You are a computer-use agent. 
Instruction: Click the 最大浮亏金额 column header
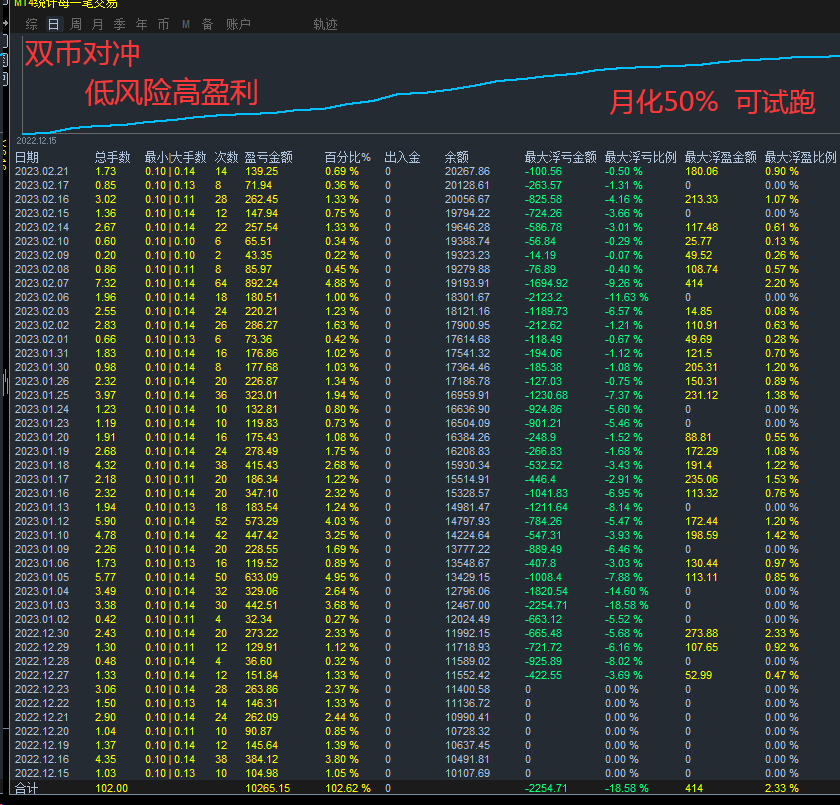[x=560, y=157]
